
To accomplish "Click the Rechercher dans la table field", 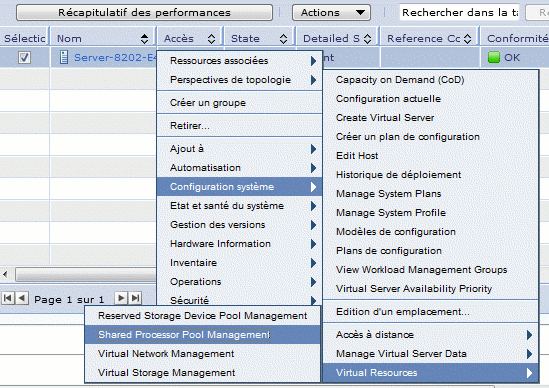I will tap(459, 13).
